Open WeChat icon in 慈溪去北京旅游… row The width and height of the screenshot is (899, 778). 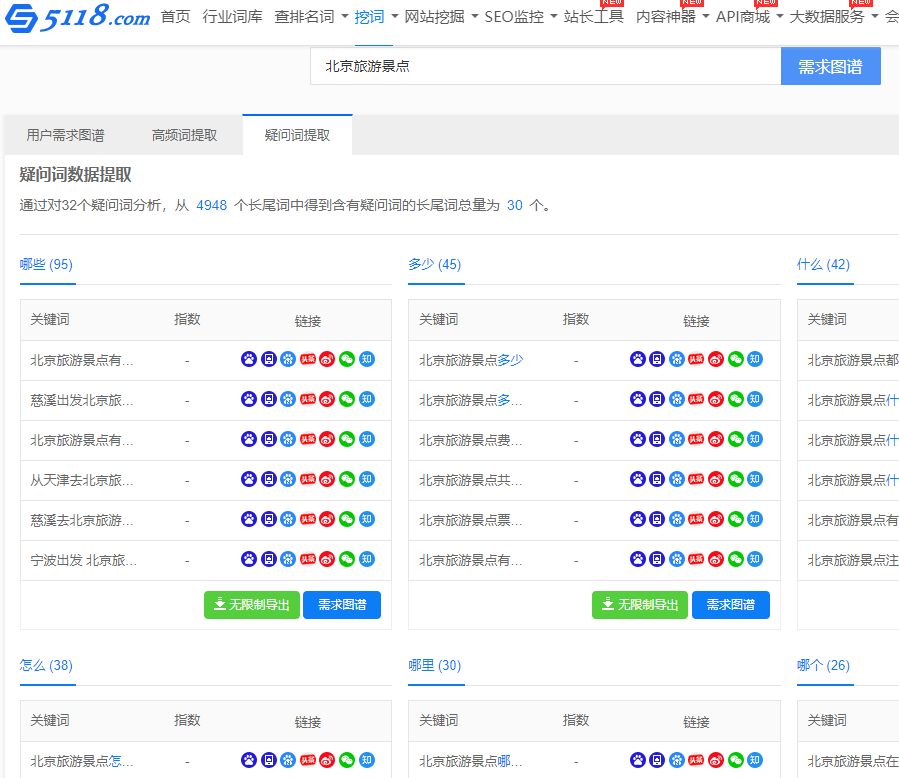coord(347,519)
